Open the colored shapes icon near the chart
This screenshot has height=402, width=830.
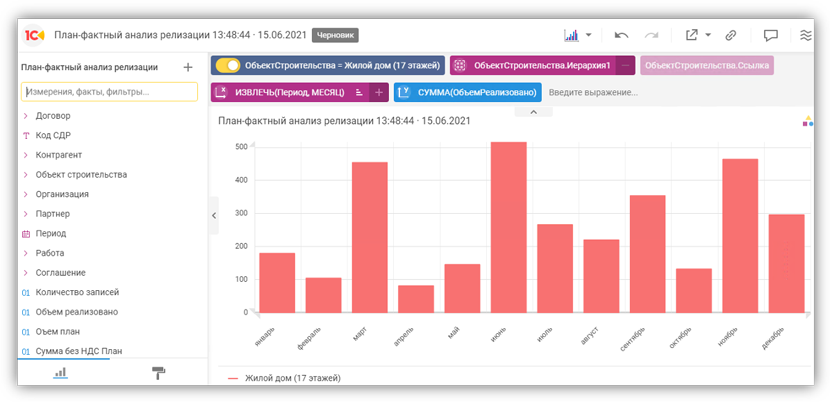click(x=807, y=121)
